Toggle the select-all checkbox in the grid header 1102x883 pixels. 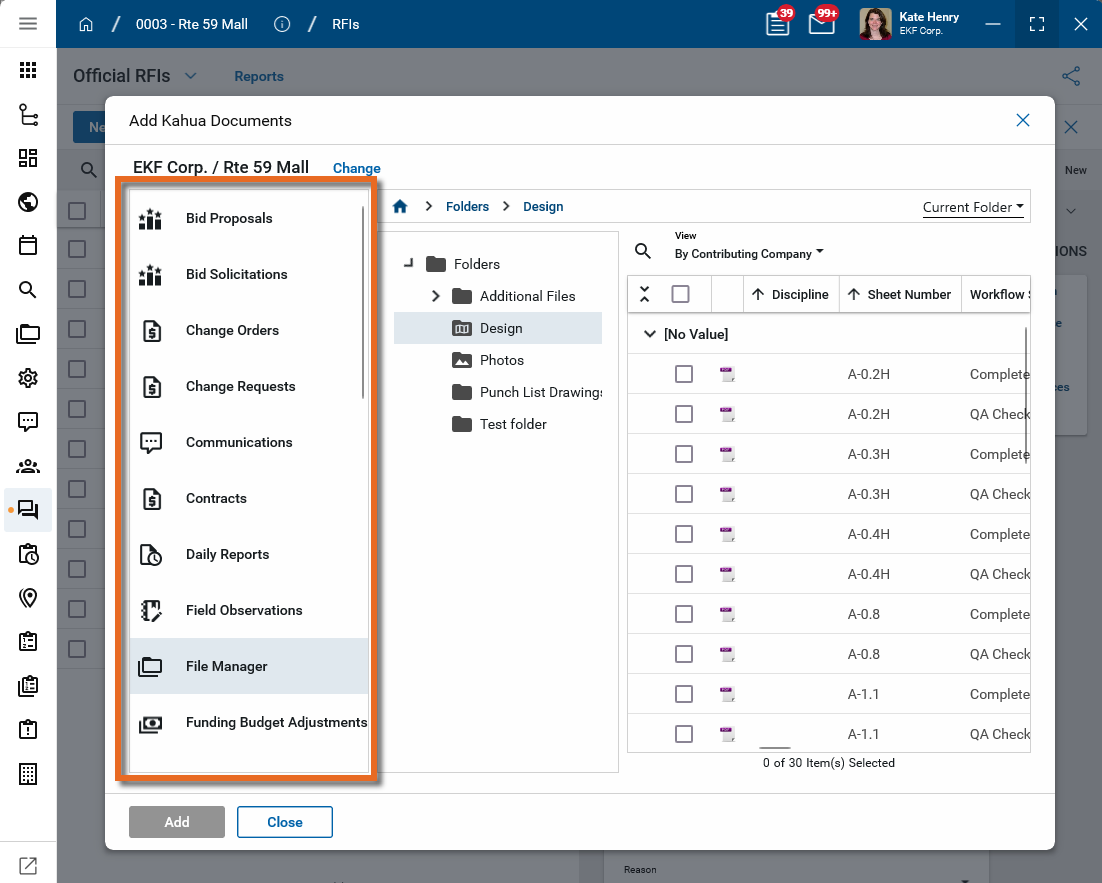680,294
